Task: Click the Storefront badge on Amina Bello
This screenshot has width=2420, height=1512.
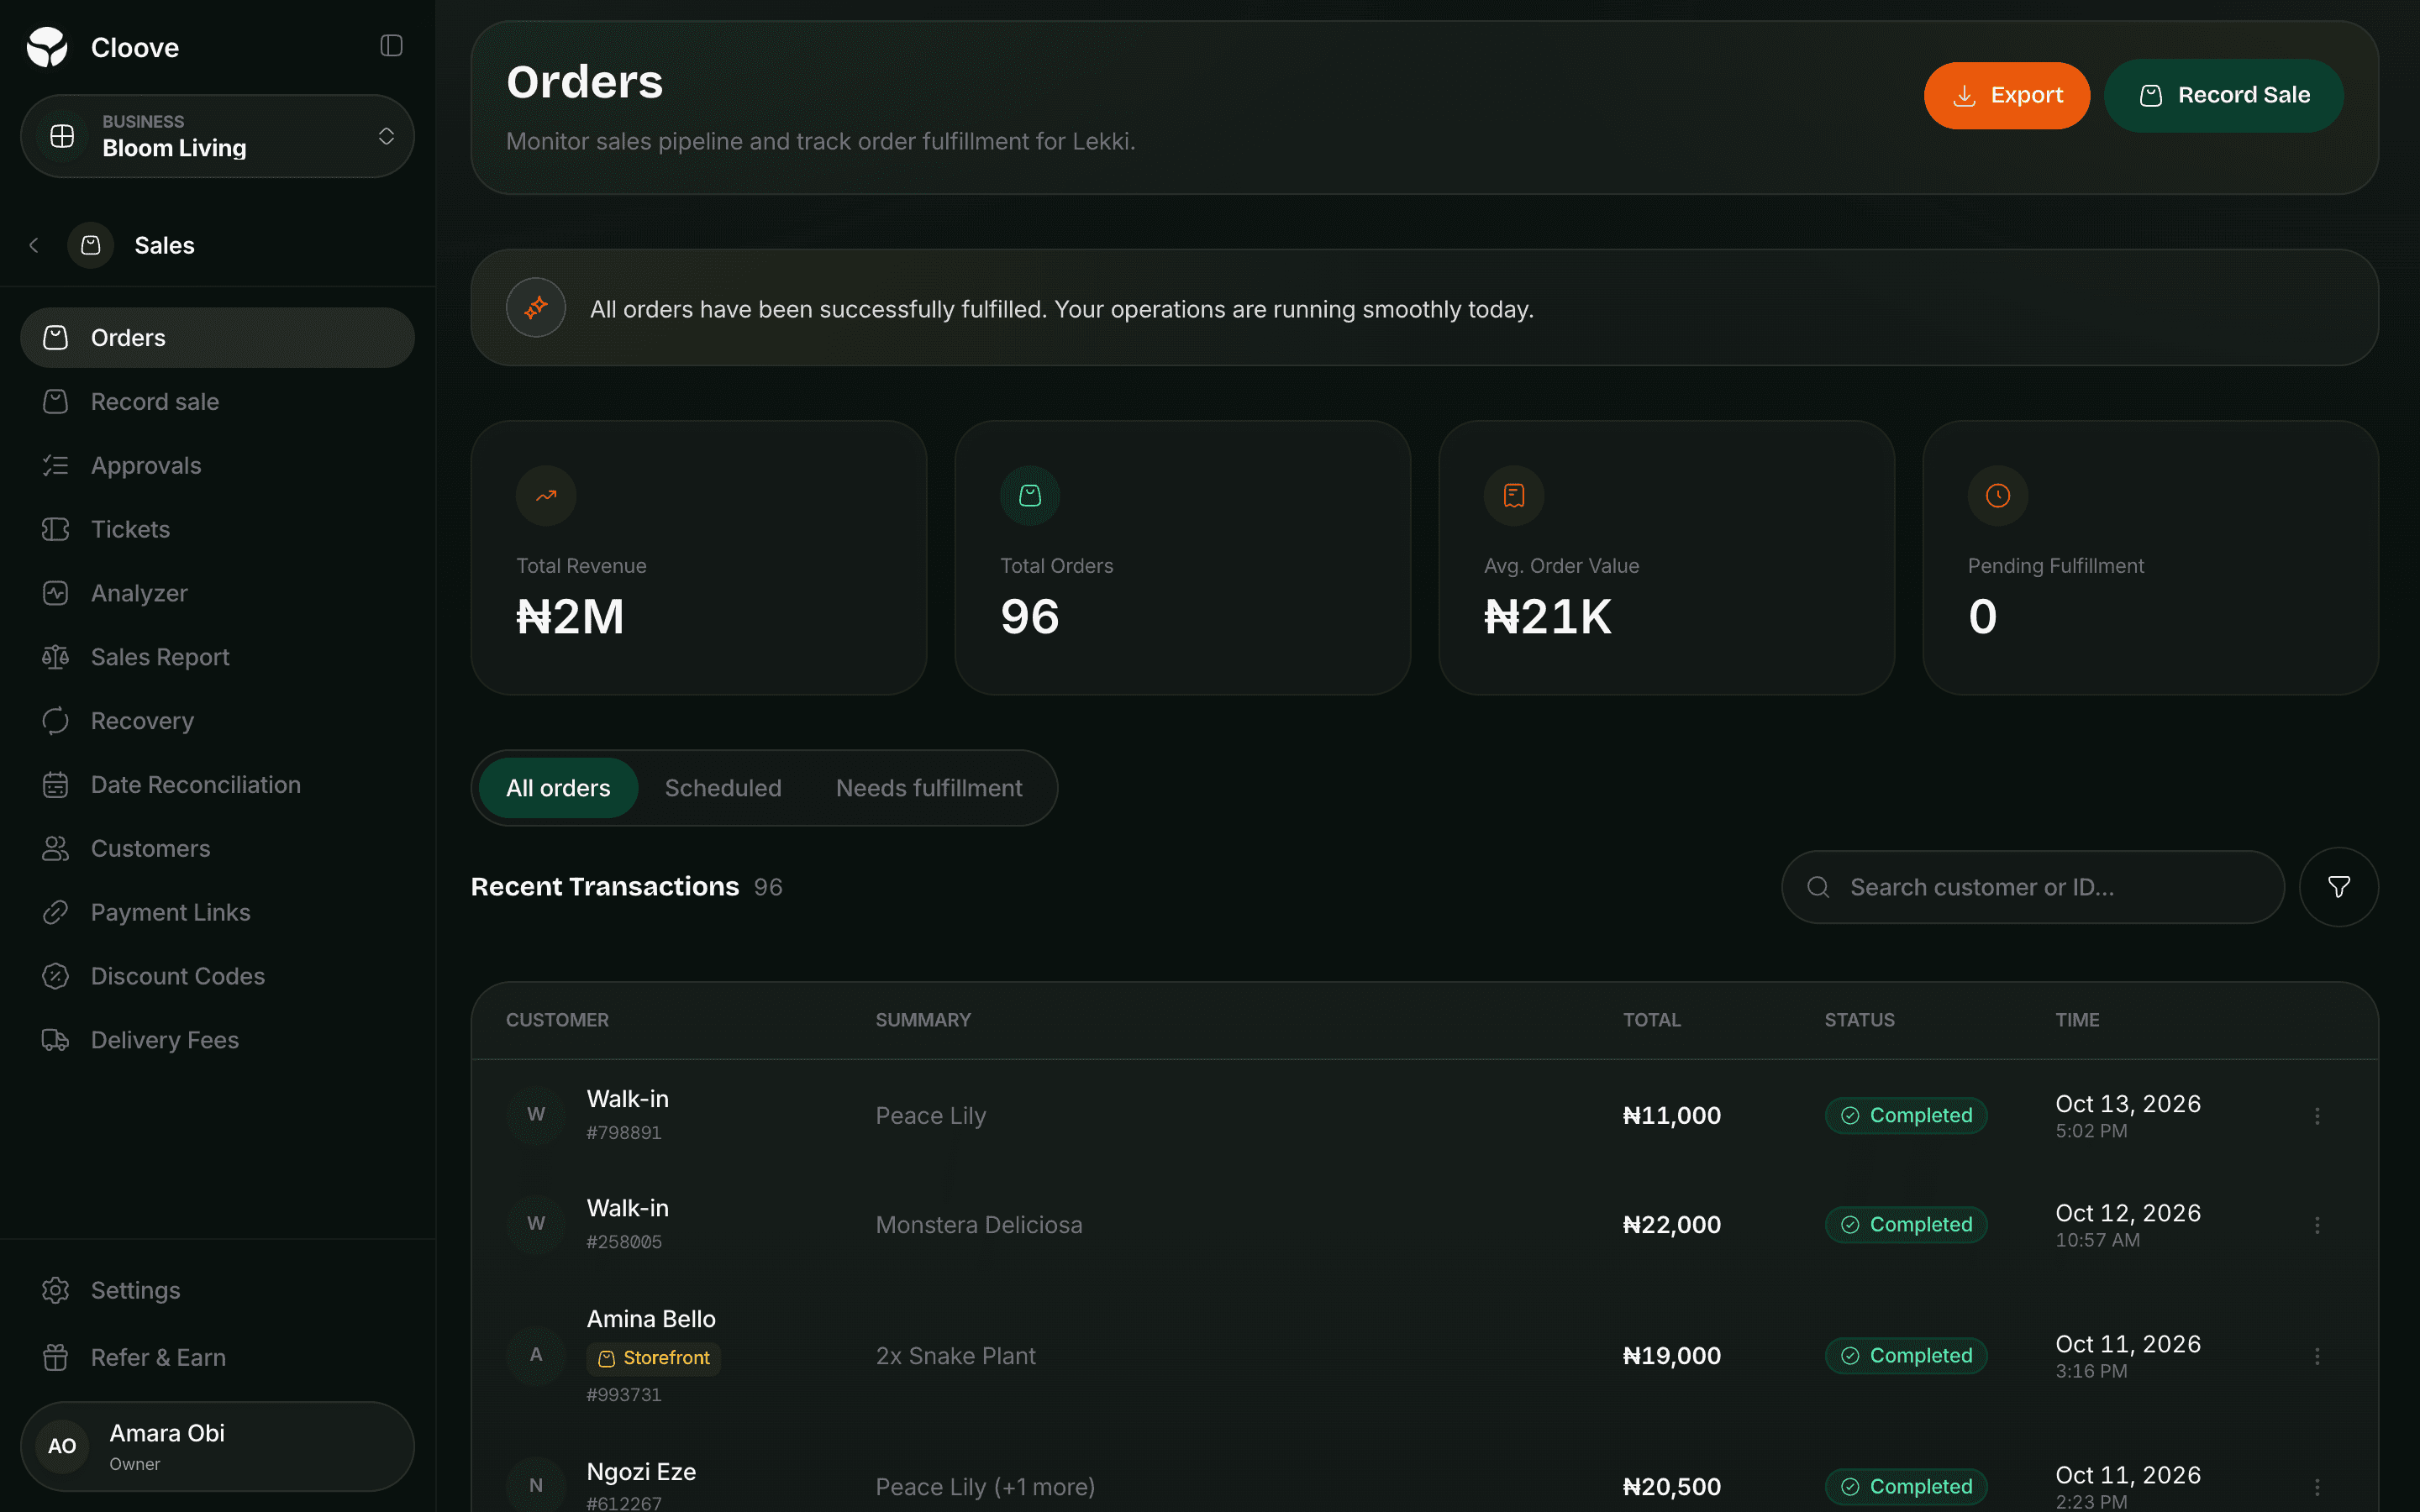Action: point(653,1358)
